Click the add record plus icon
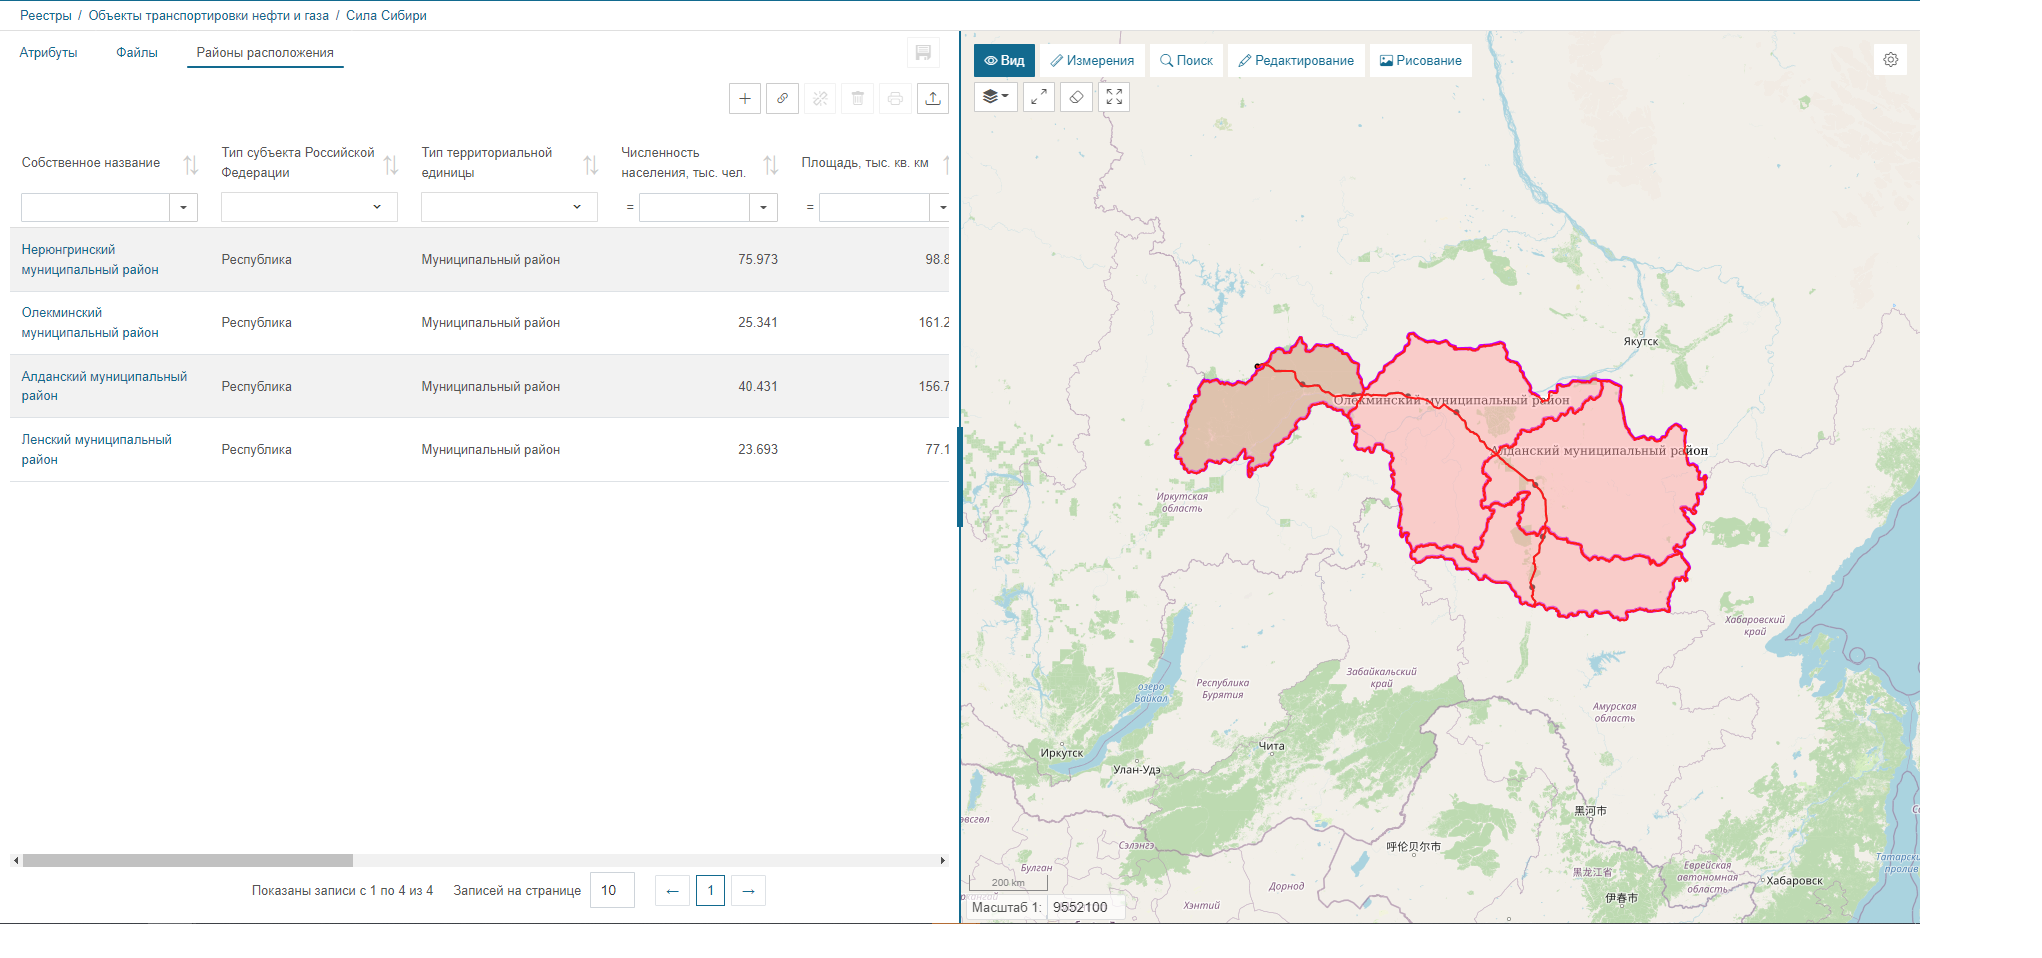 [744, 98]
